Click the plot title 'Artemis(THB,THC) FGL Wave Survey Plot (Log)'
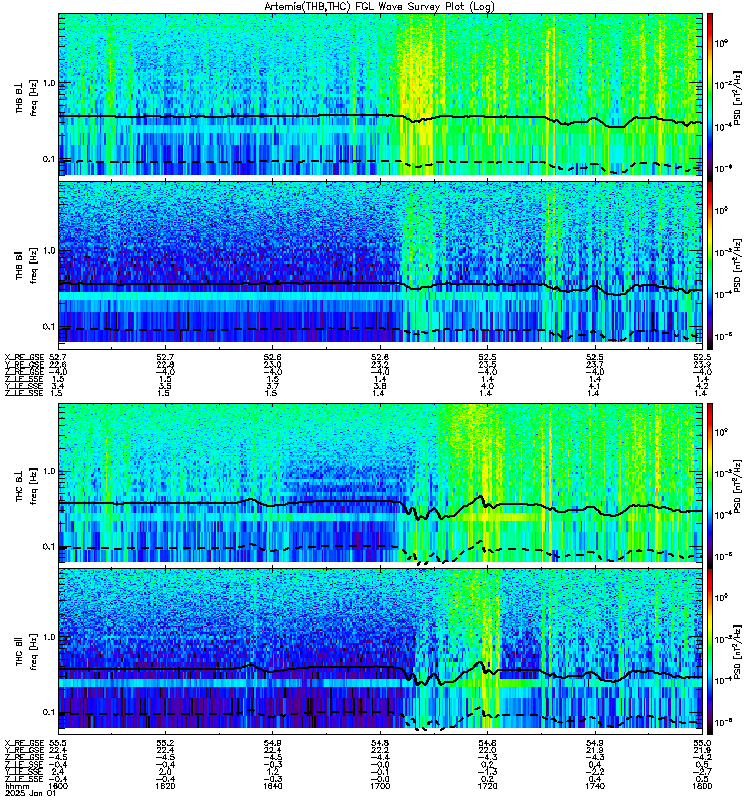Screen dimensions: 750x800 click(379, 7)
